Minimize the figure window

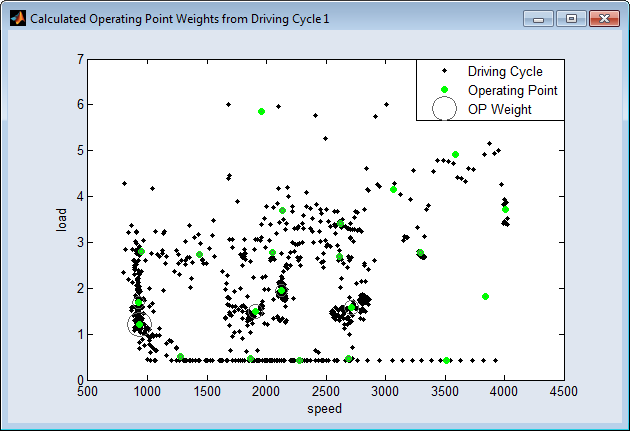click(541, 19)
